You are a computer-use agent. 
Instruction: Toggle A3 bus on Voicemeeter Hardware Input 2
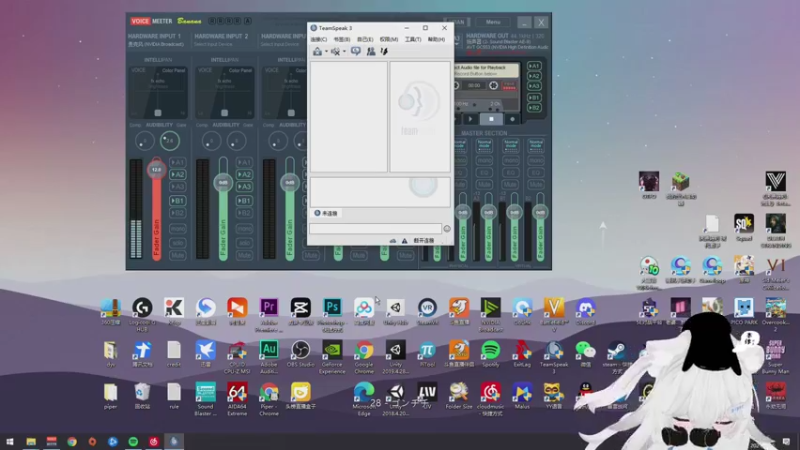pyautogui.click(x=244, y=187)
